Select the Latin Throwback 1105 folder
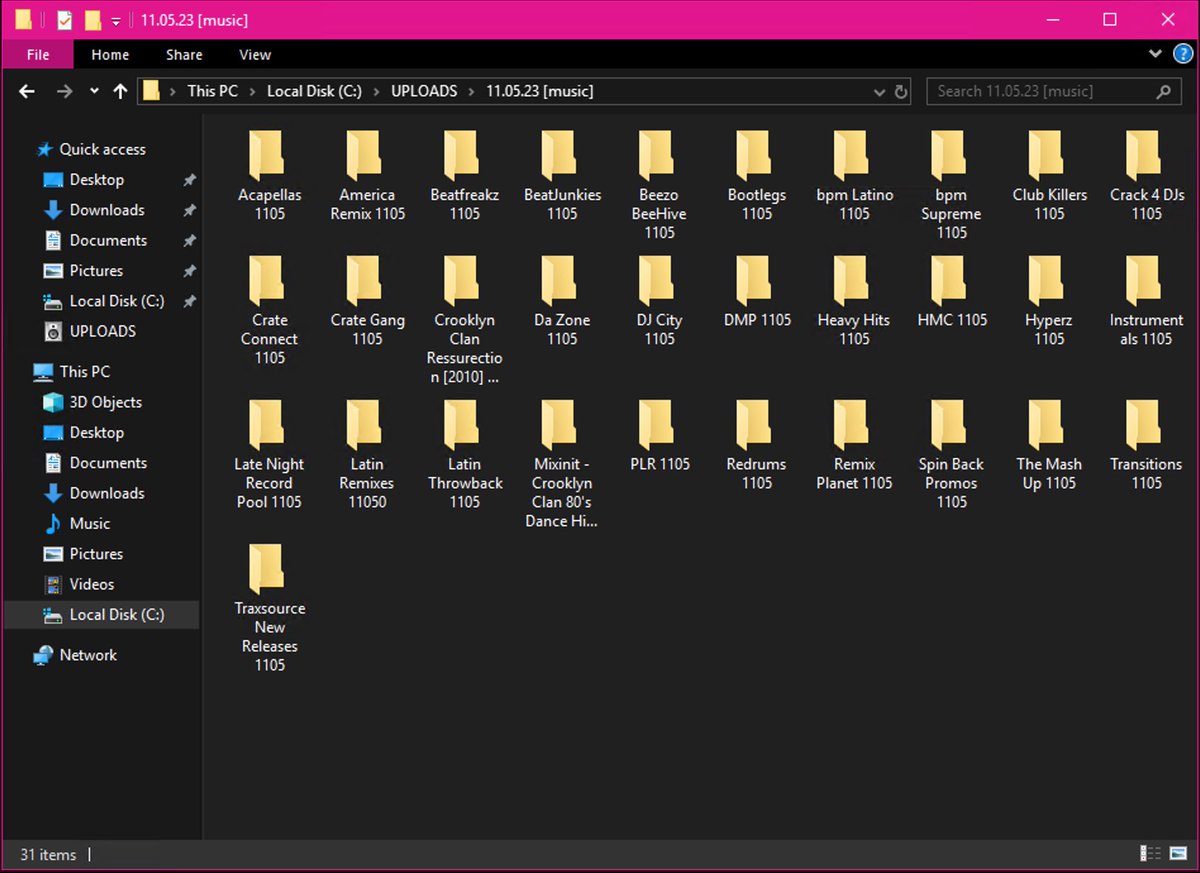Viewport: 1200px width, 873px height. 464,455
